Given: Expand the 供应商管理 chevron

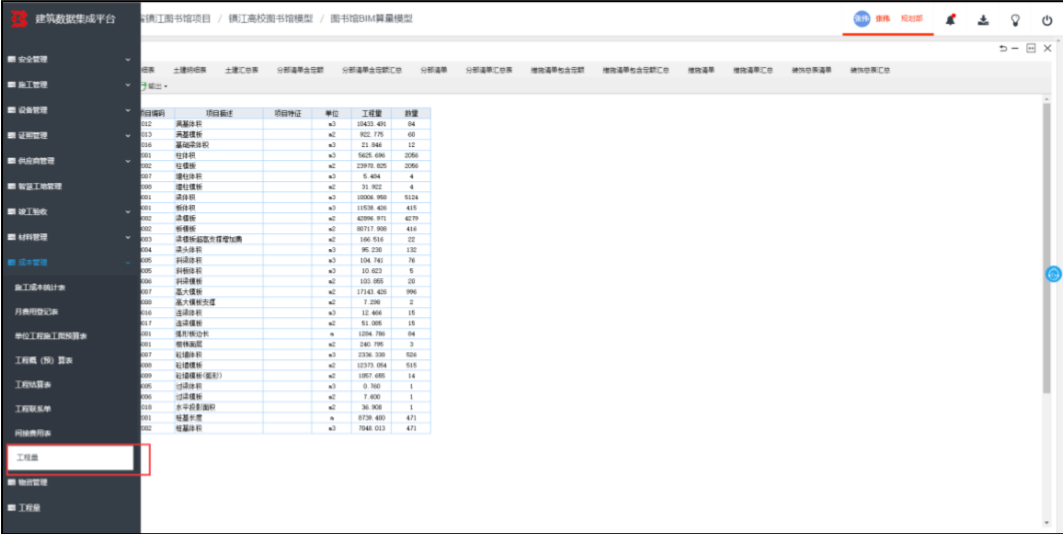Looking at the screenshot, I should [x=128, y=161].
